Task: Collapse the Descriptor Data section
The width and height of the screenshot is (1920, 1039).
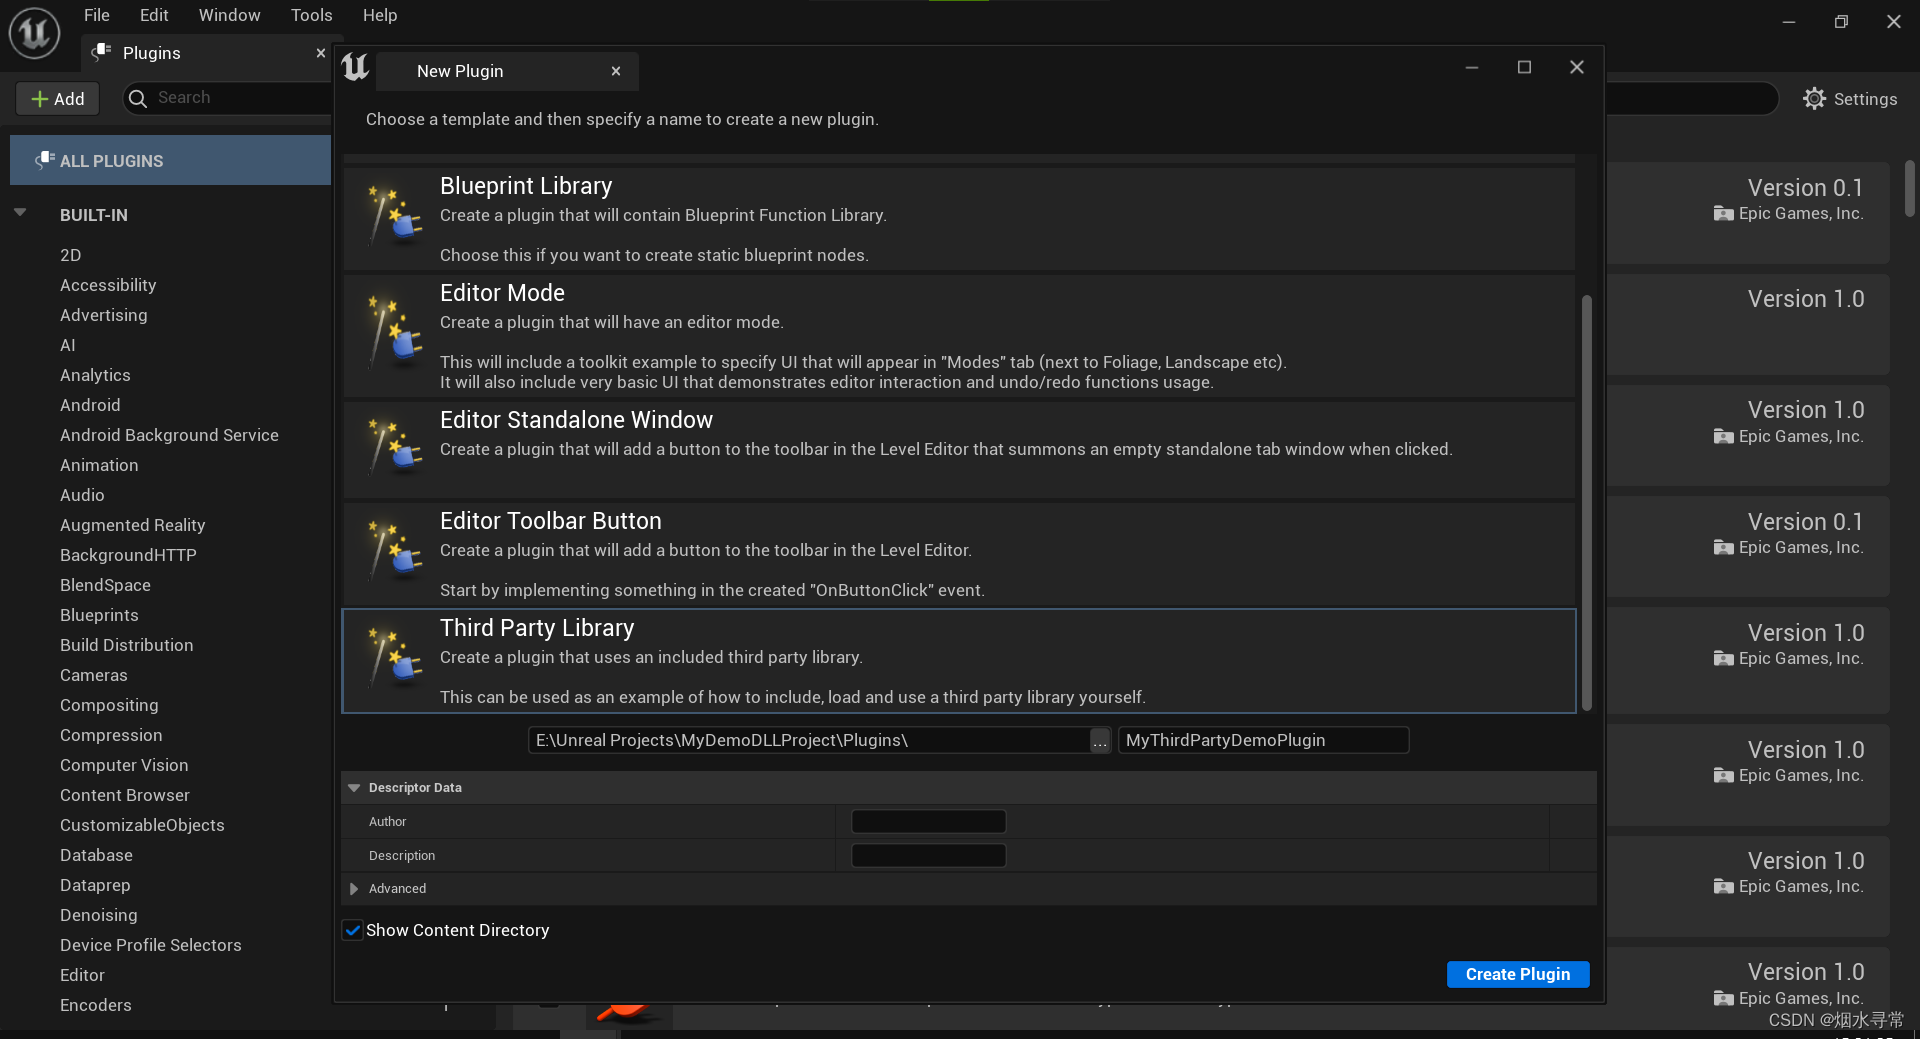Action: [354, 787]
